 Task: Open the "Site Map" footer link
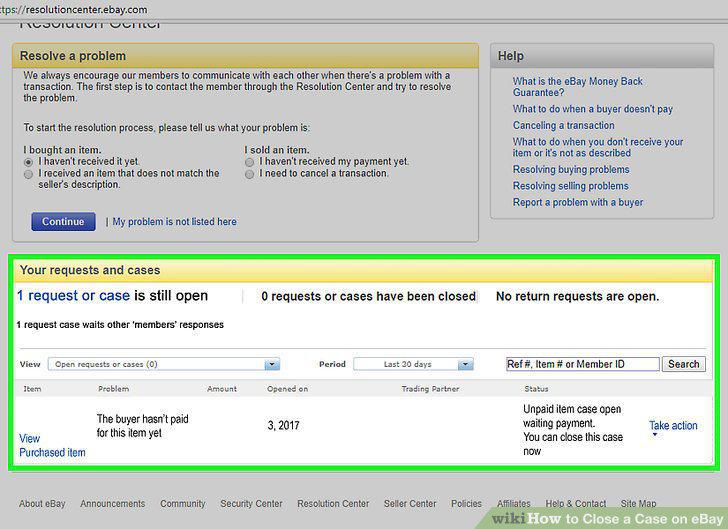coord(638,503)
